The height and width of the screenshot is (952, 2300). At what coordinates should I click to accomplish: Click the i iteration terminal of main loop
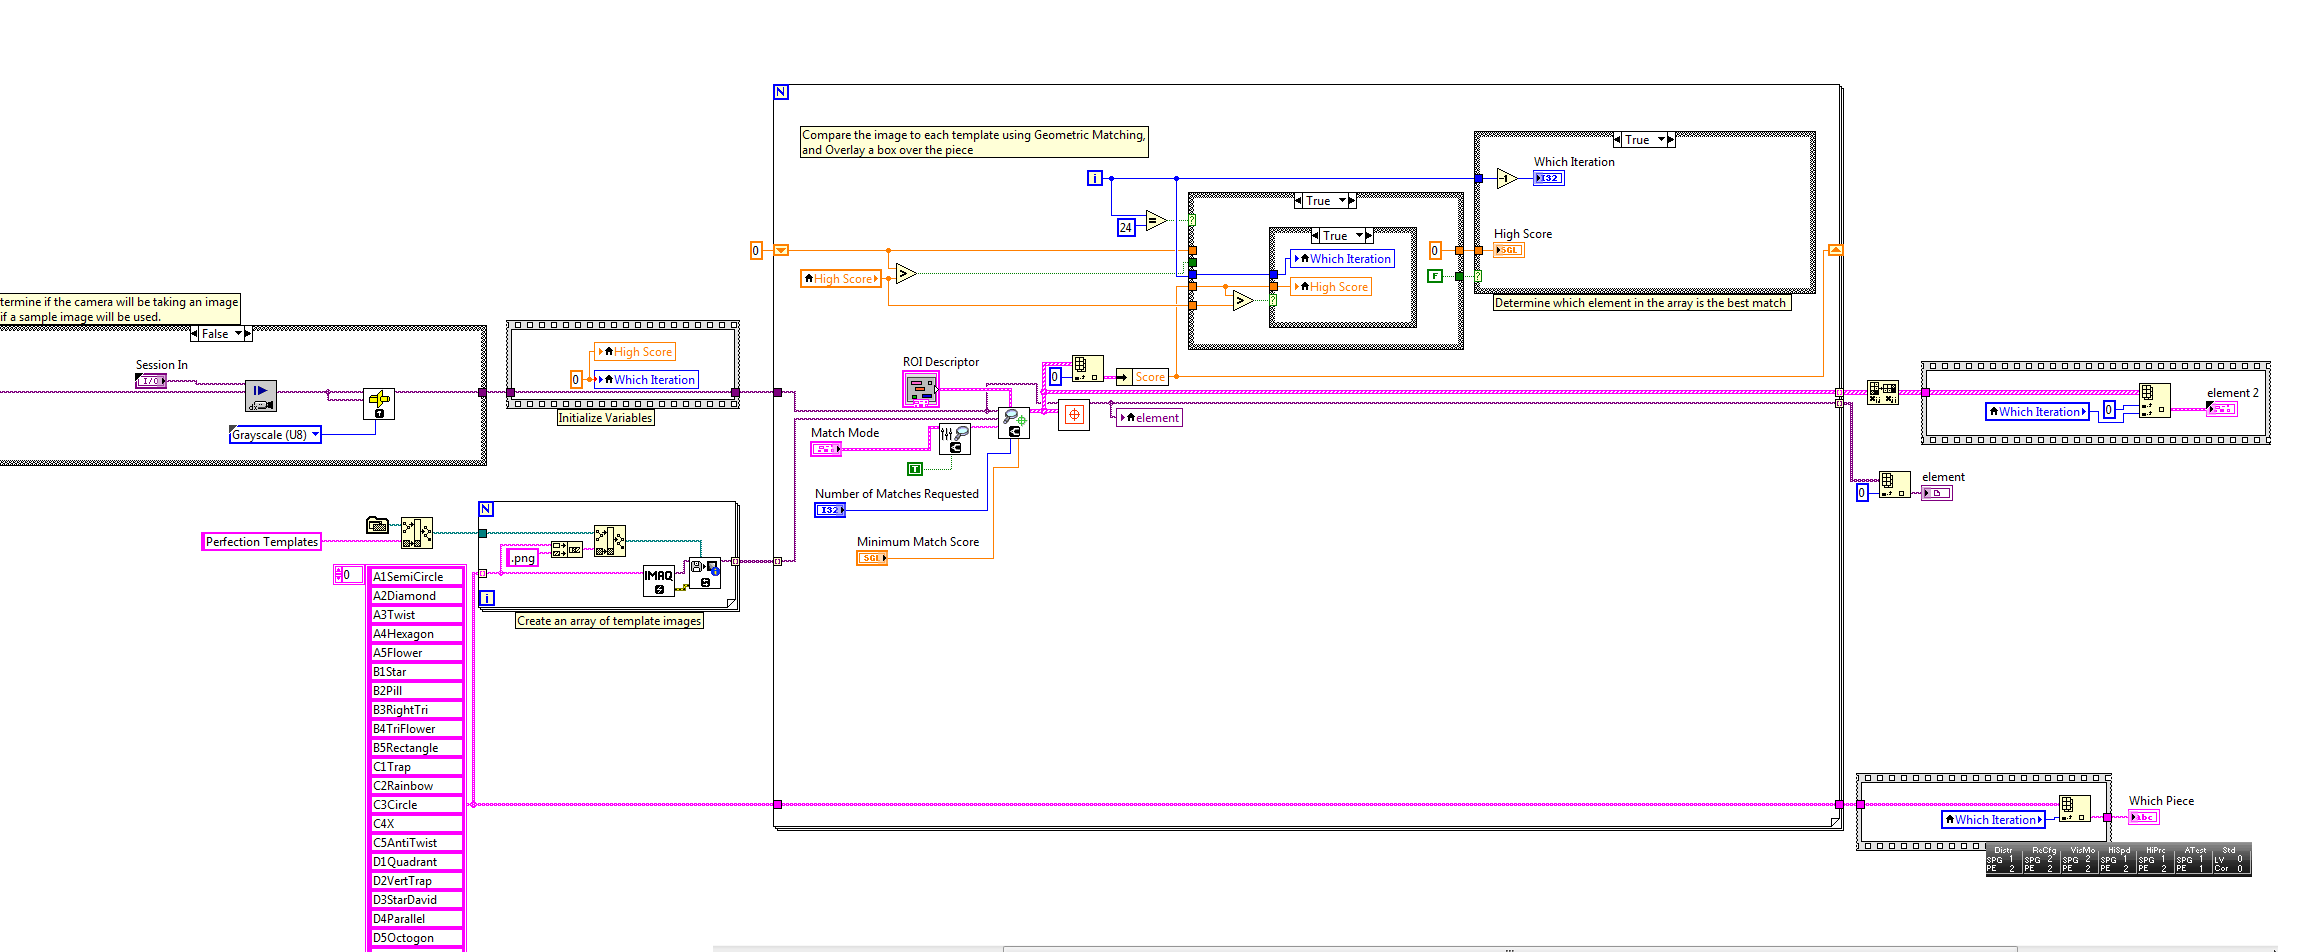1095,178
